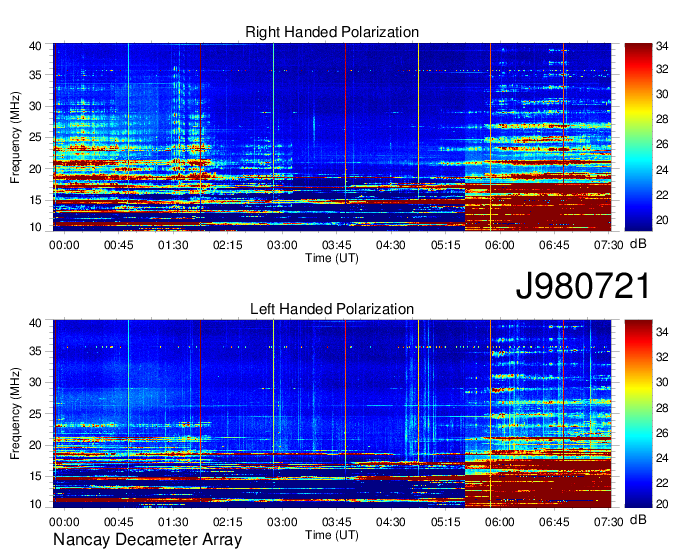The width and height of the screenshot is (680, 552).
Task: Click time tick '00:00' on Left Handed plot
Action: [64, 522]
